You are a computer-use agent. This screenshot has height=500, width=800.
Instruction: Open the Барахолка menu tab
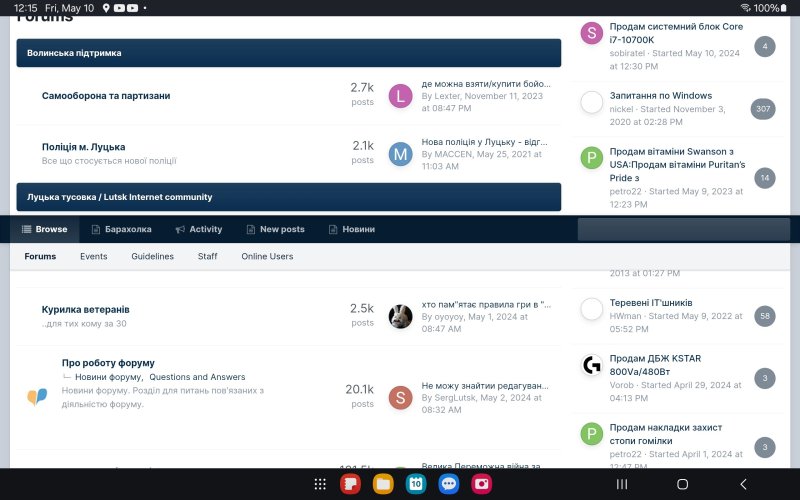(121, 230)
